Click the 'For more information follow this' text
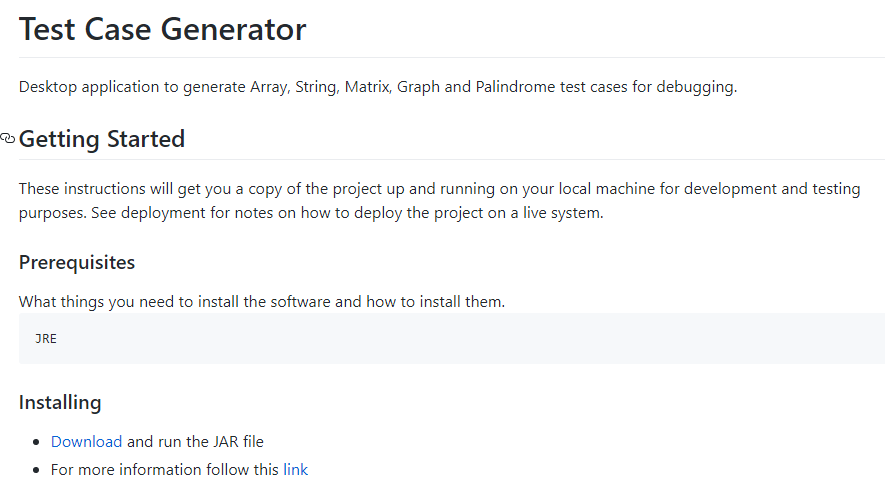 pos(165,469)
